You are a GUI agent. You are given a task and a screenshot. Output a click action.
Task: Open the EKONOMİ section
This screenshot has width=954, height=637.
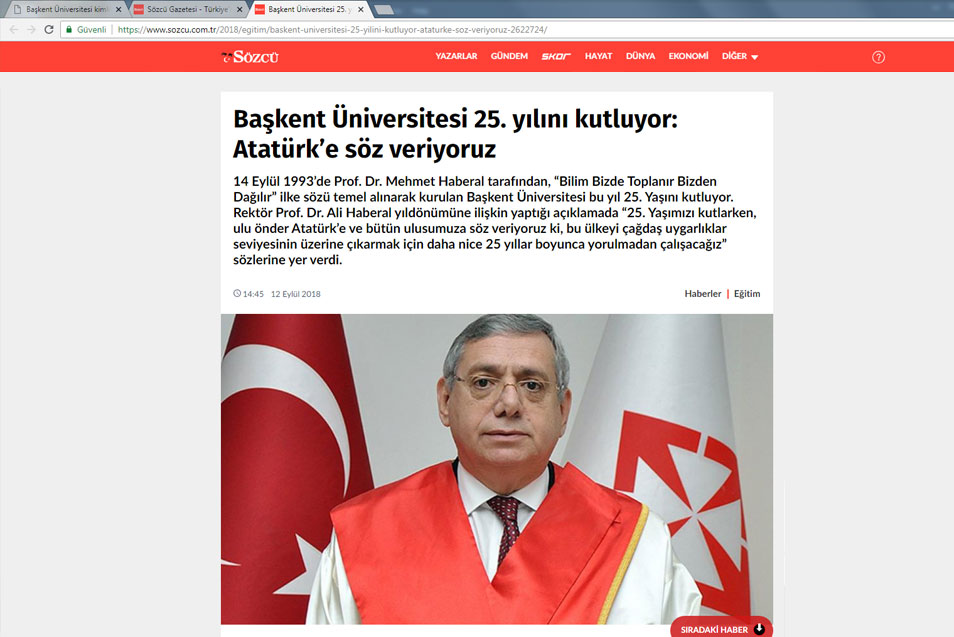(x=688, y=57)
